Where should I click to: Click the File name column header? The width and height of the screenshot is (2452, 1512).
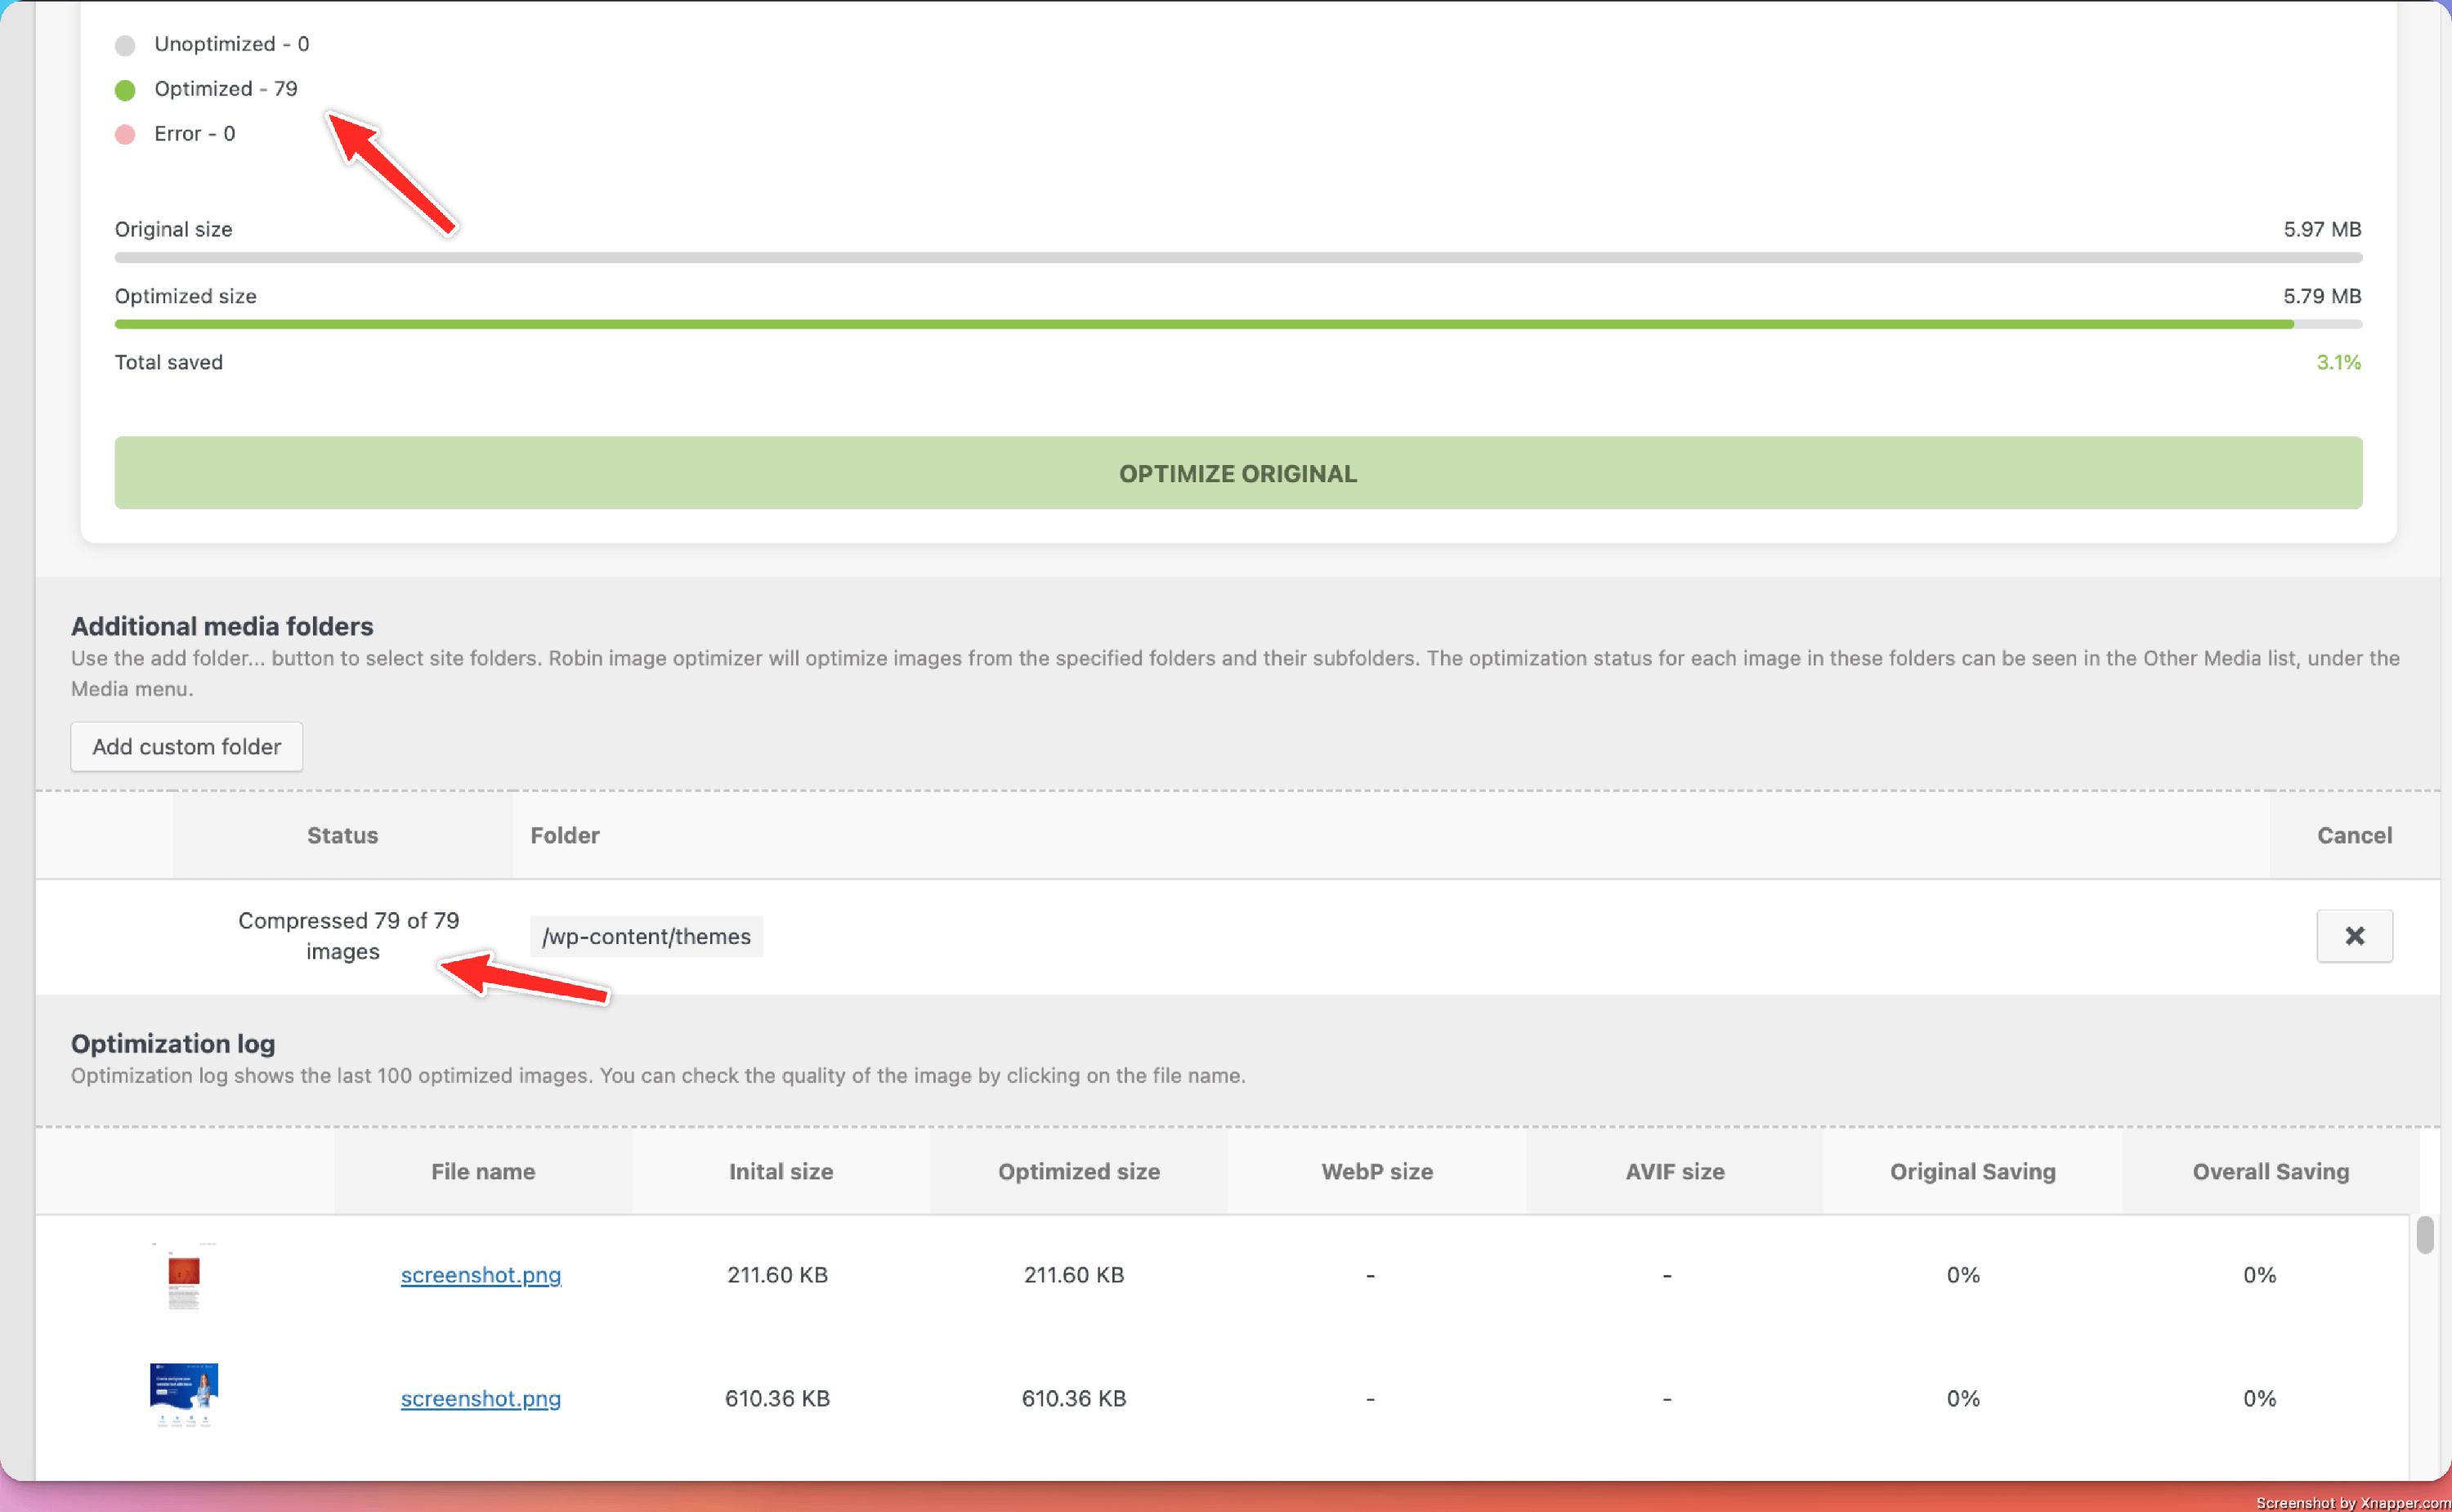point(483,1171)
